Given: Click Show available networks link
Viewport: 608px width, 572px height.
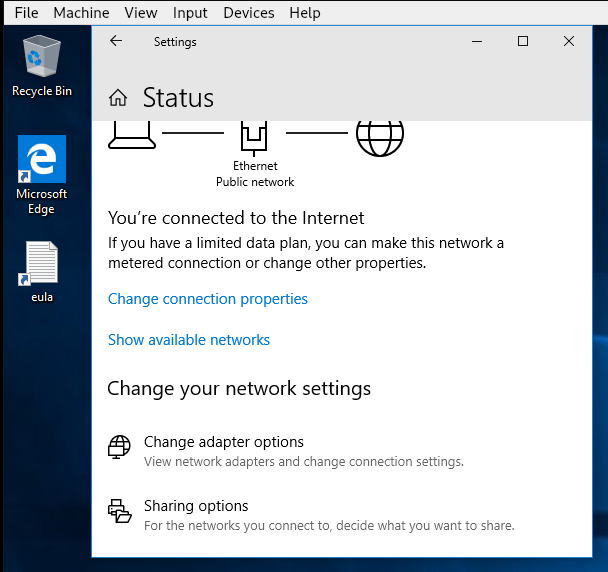Looking at the screenshot, I should (189, 340).
